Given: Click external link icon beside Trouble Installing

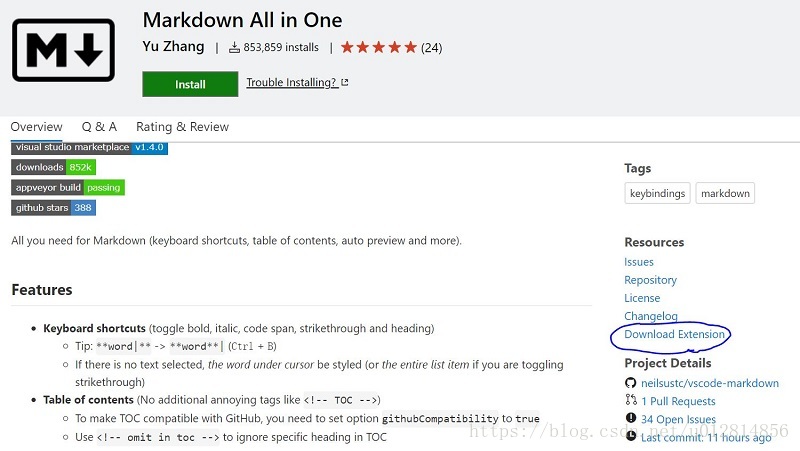Looking at the screenshot, I should [345, 83].
